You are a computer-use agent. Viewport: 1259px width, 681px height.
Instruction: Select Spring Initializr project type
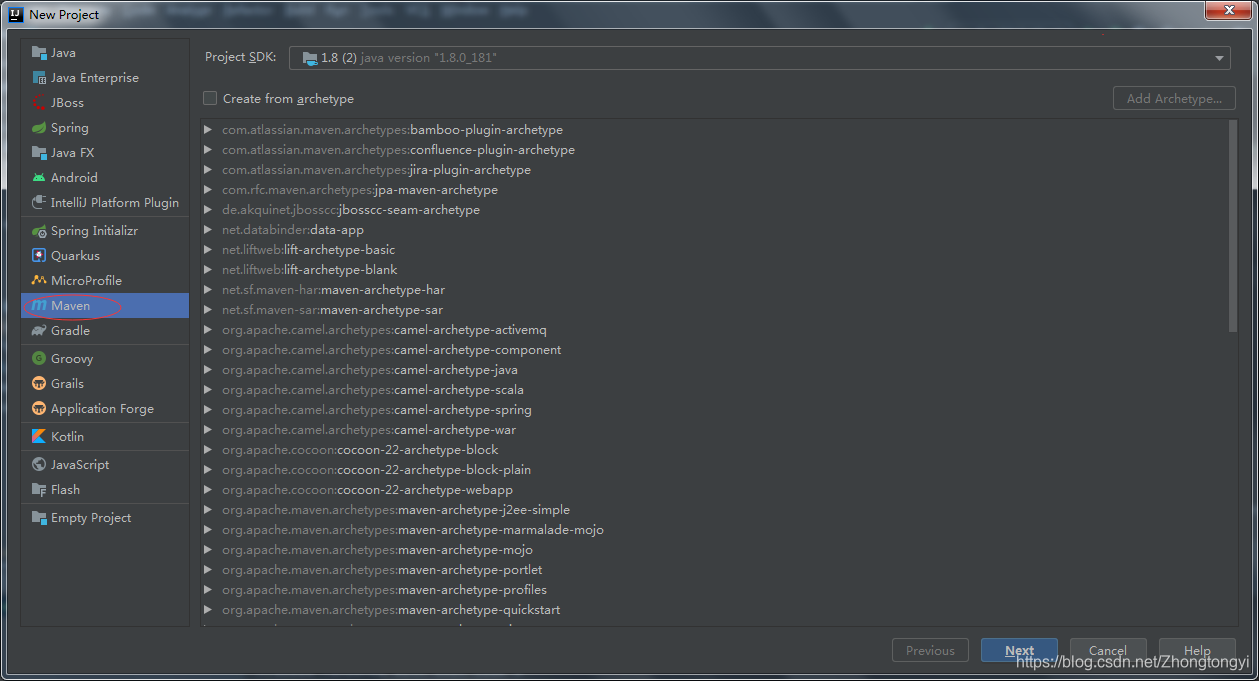click(105, 231)
